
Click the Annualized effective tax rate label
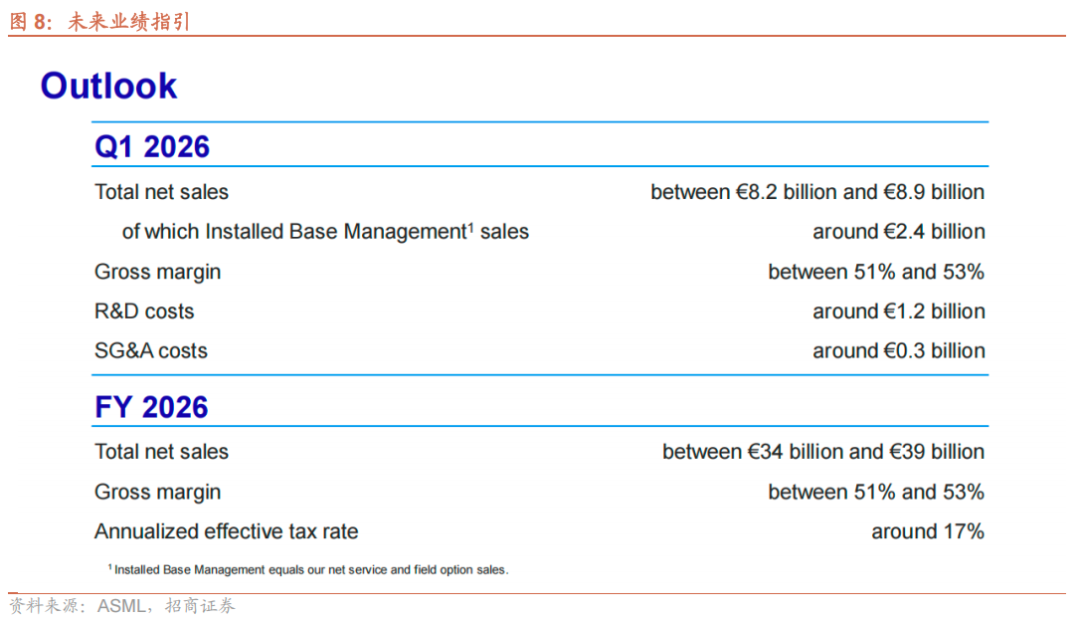click(x=226, y=532)
